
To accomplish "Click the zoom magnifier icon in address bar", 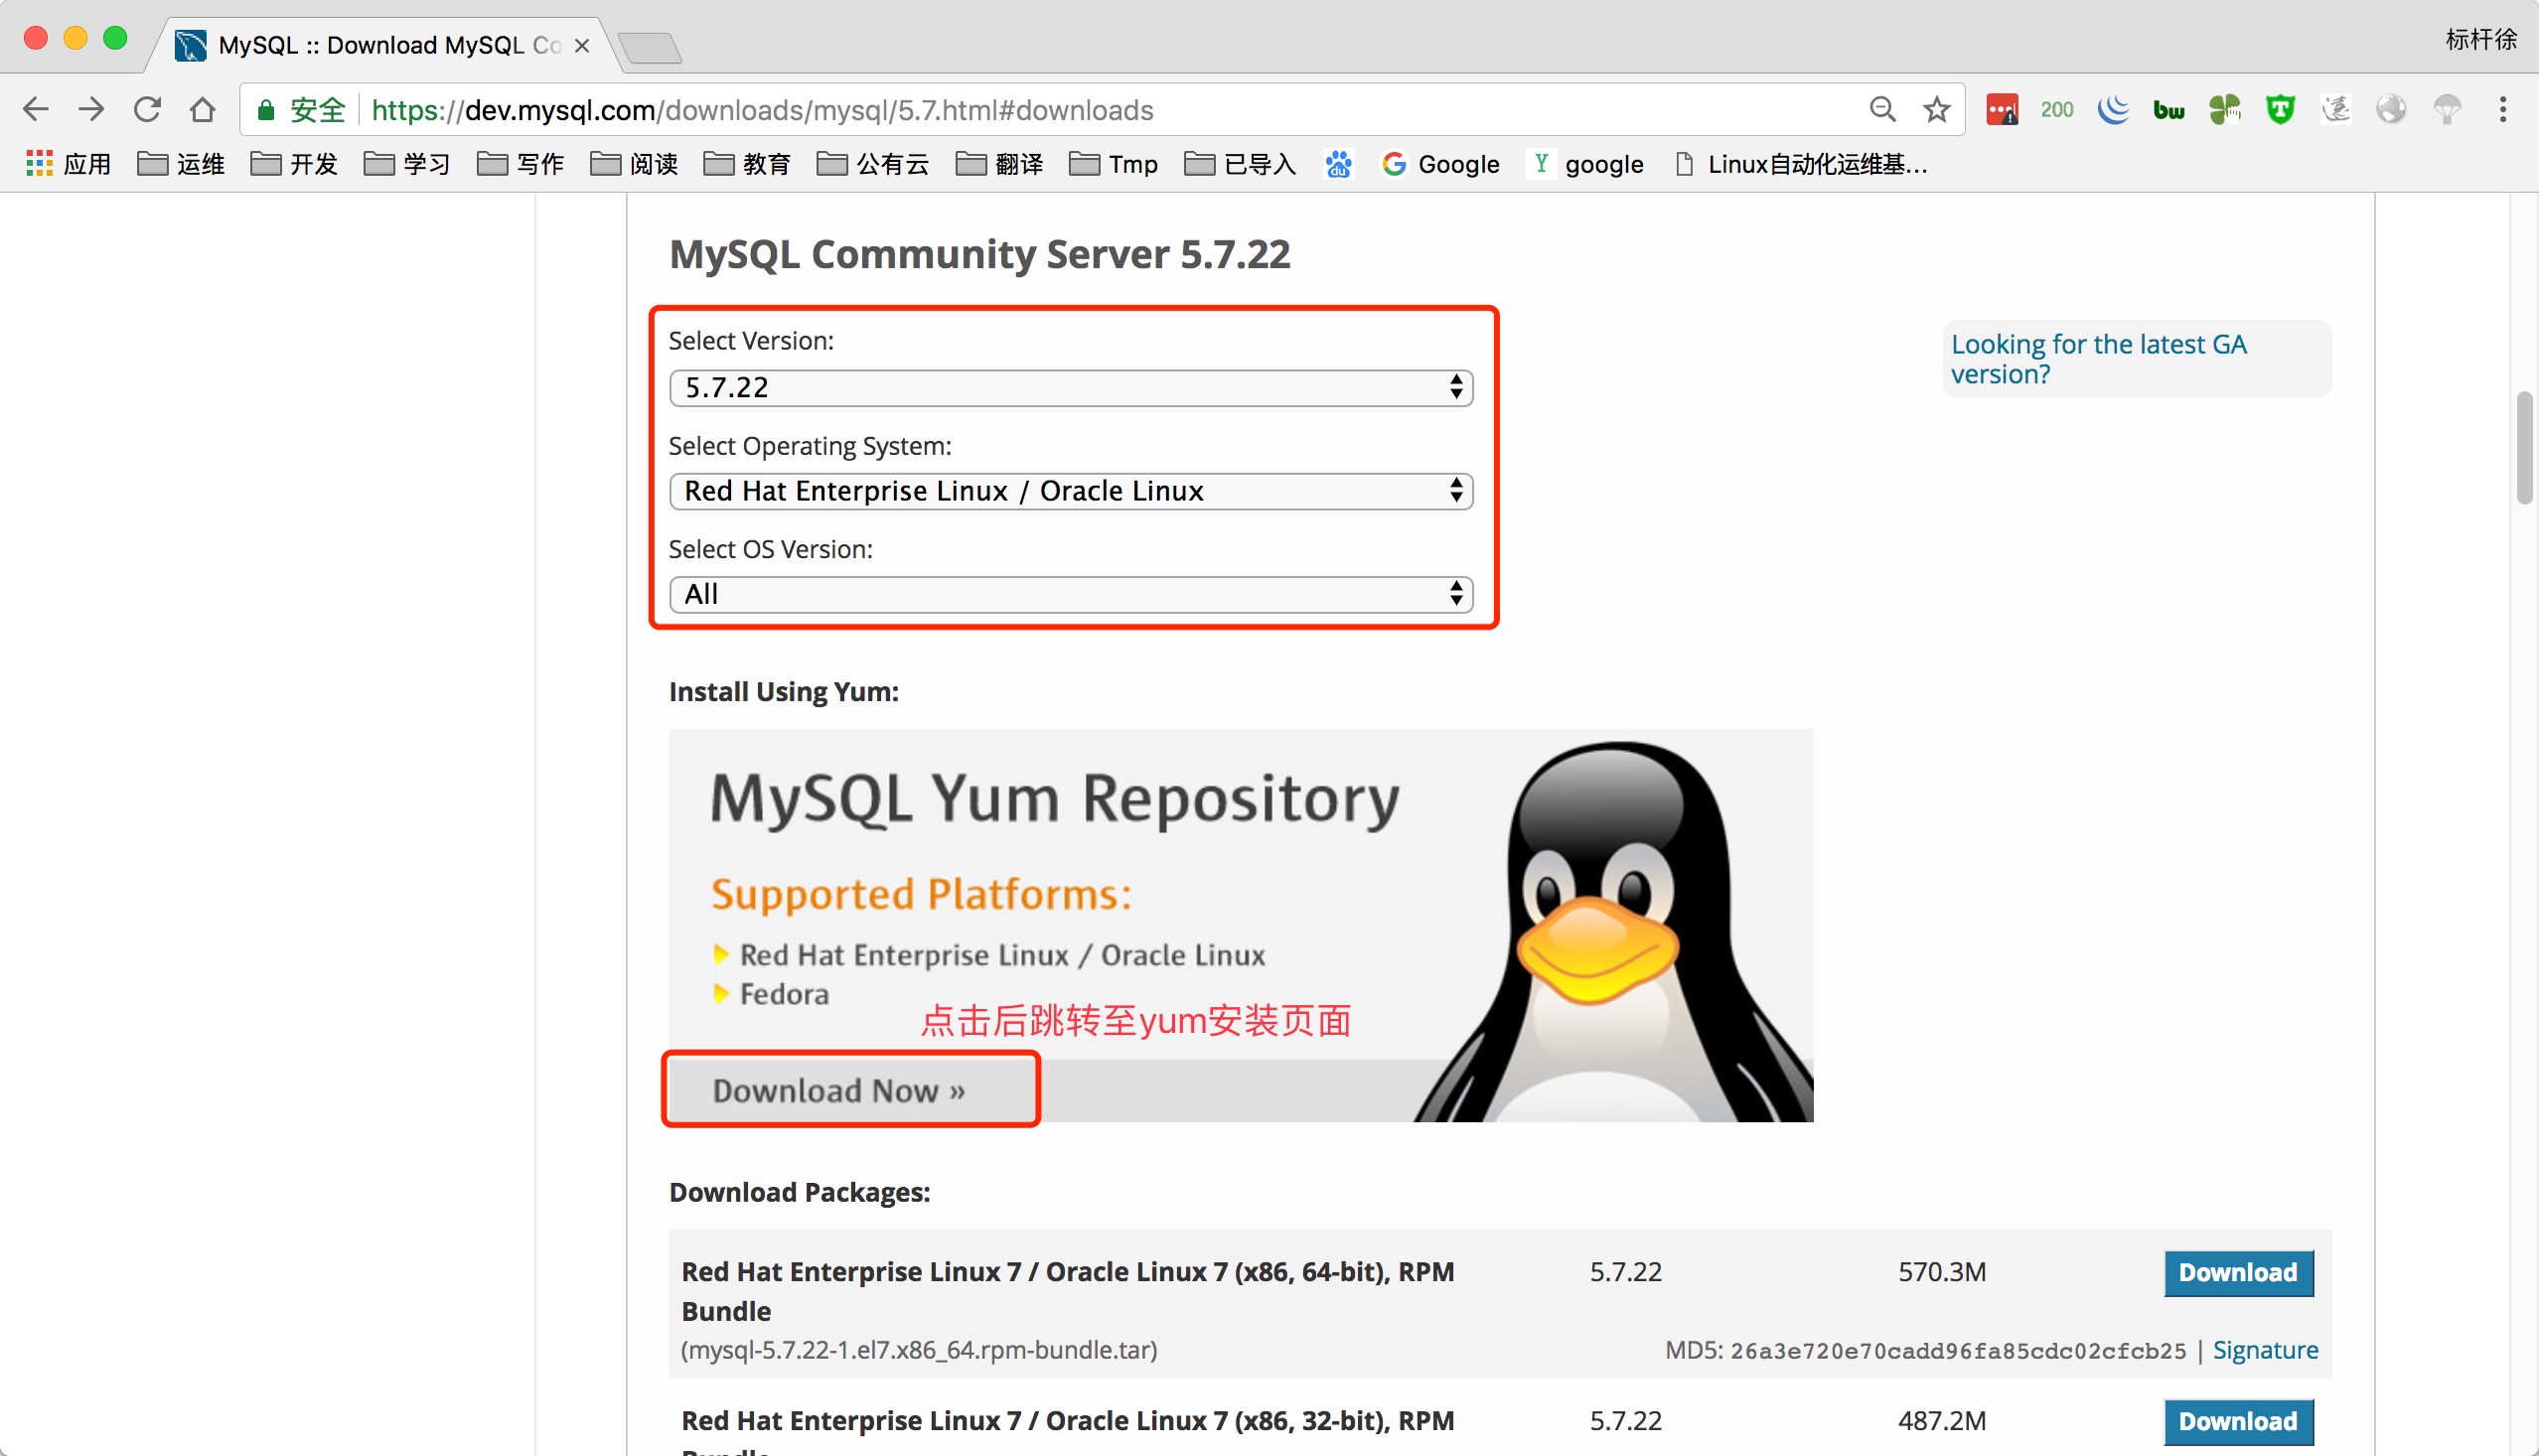I will pyautogui.click(x=1882, y=109).
